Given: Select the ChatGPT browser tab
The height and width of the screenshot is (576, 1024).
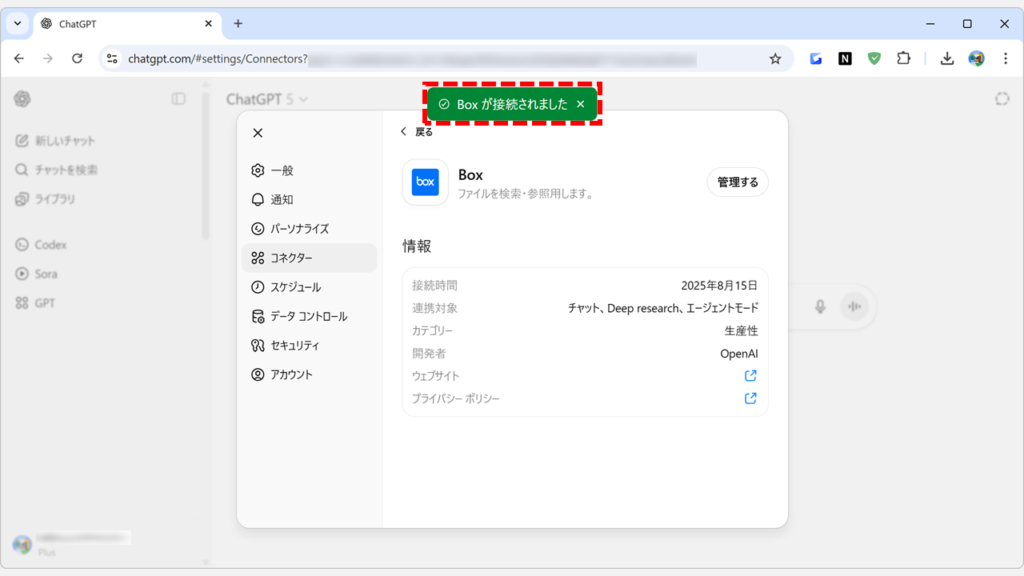Looking at the screenshot, I should point(127,24).
